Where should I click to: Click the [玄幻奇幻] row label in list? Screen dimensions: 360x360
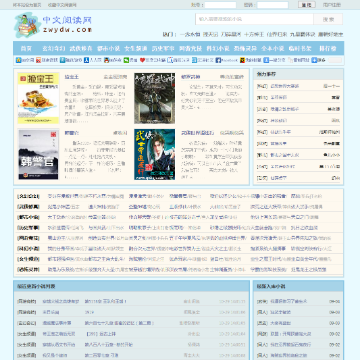[28, 196]
